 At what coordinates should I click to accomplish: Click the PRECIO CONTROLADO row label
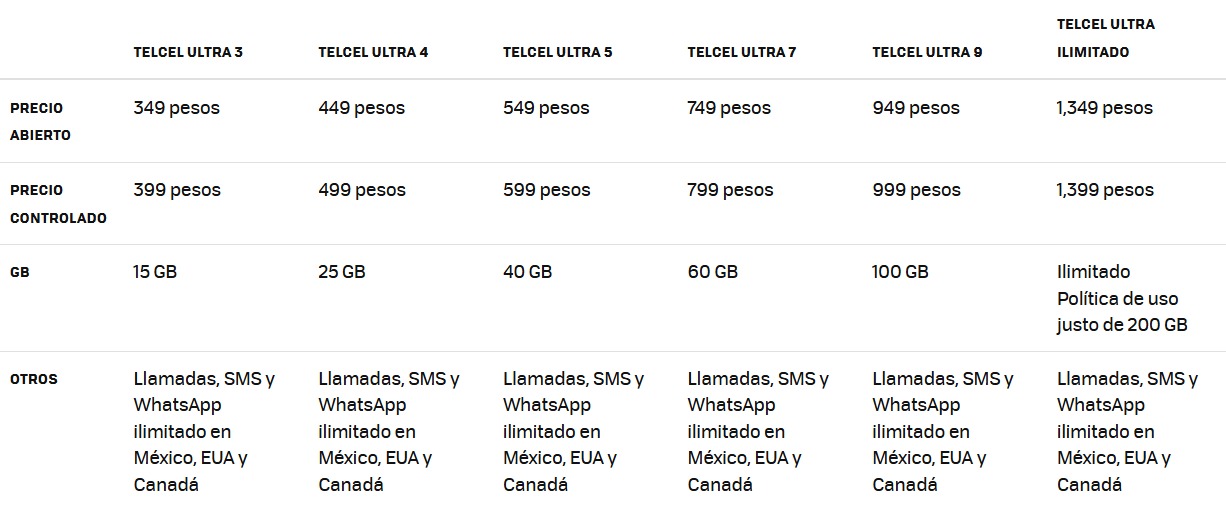pos(58,203)
